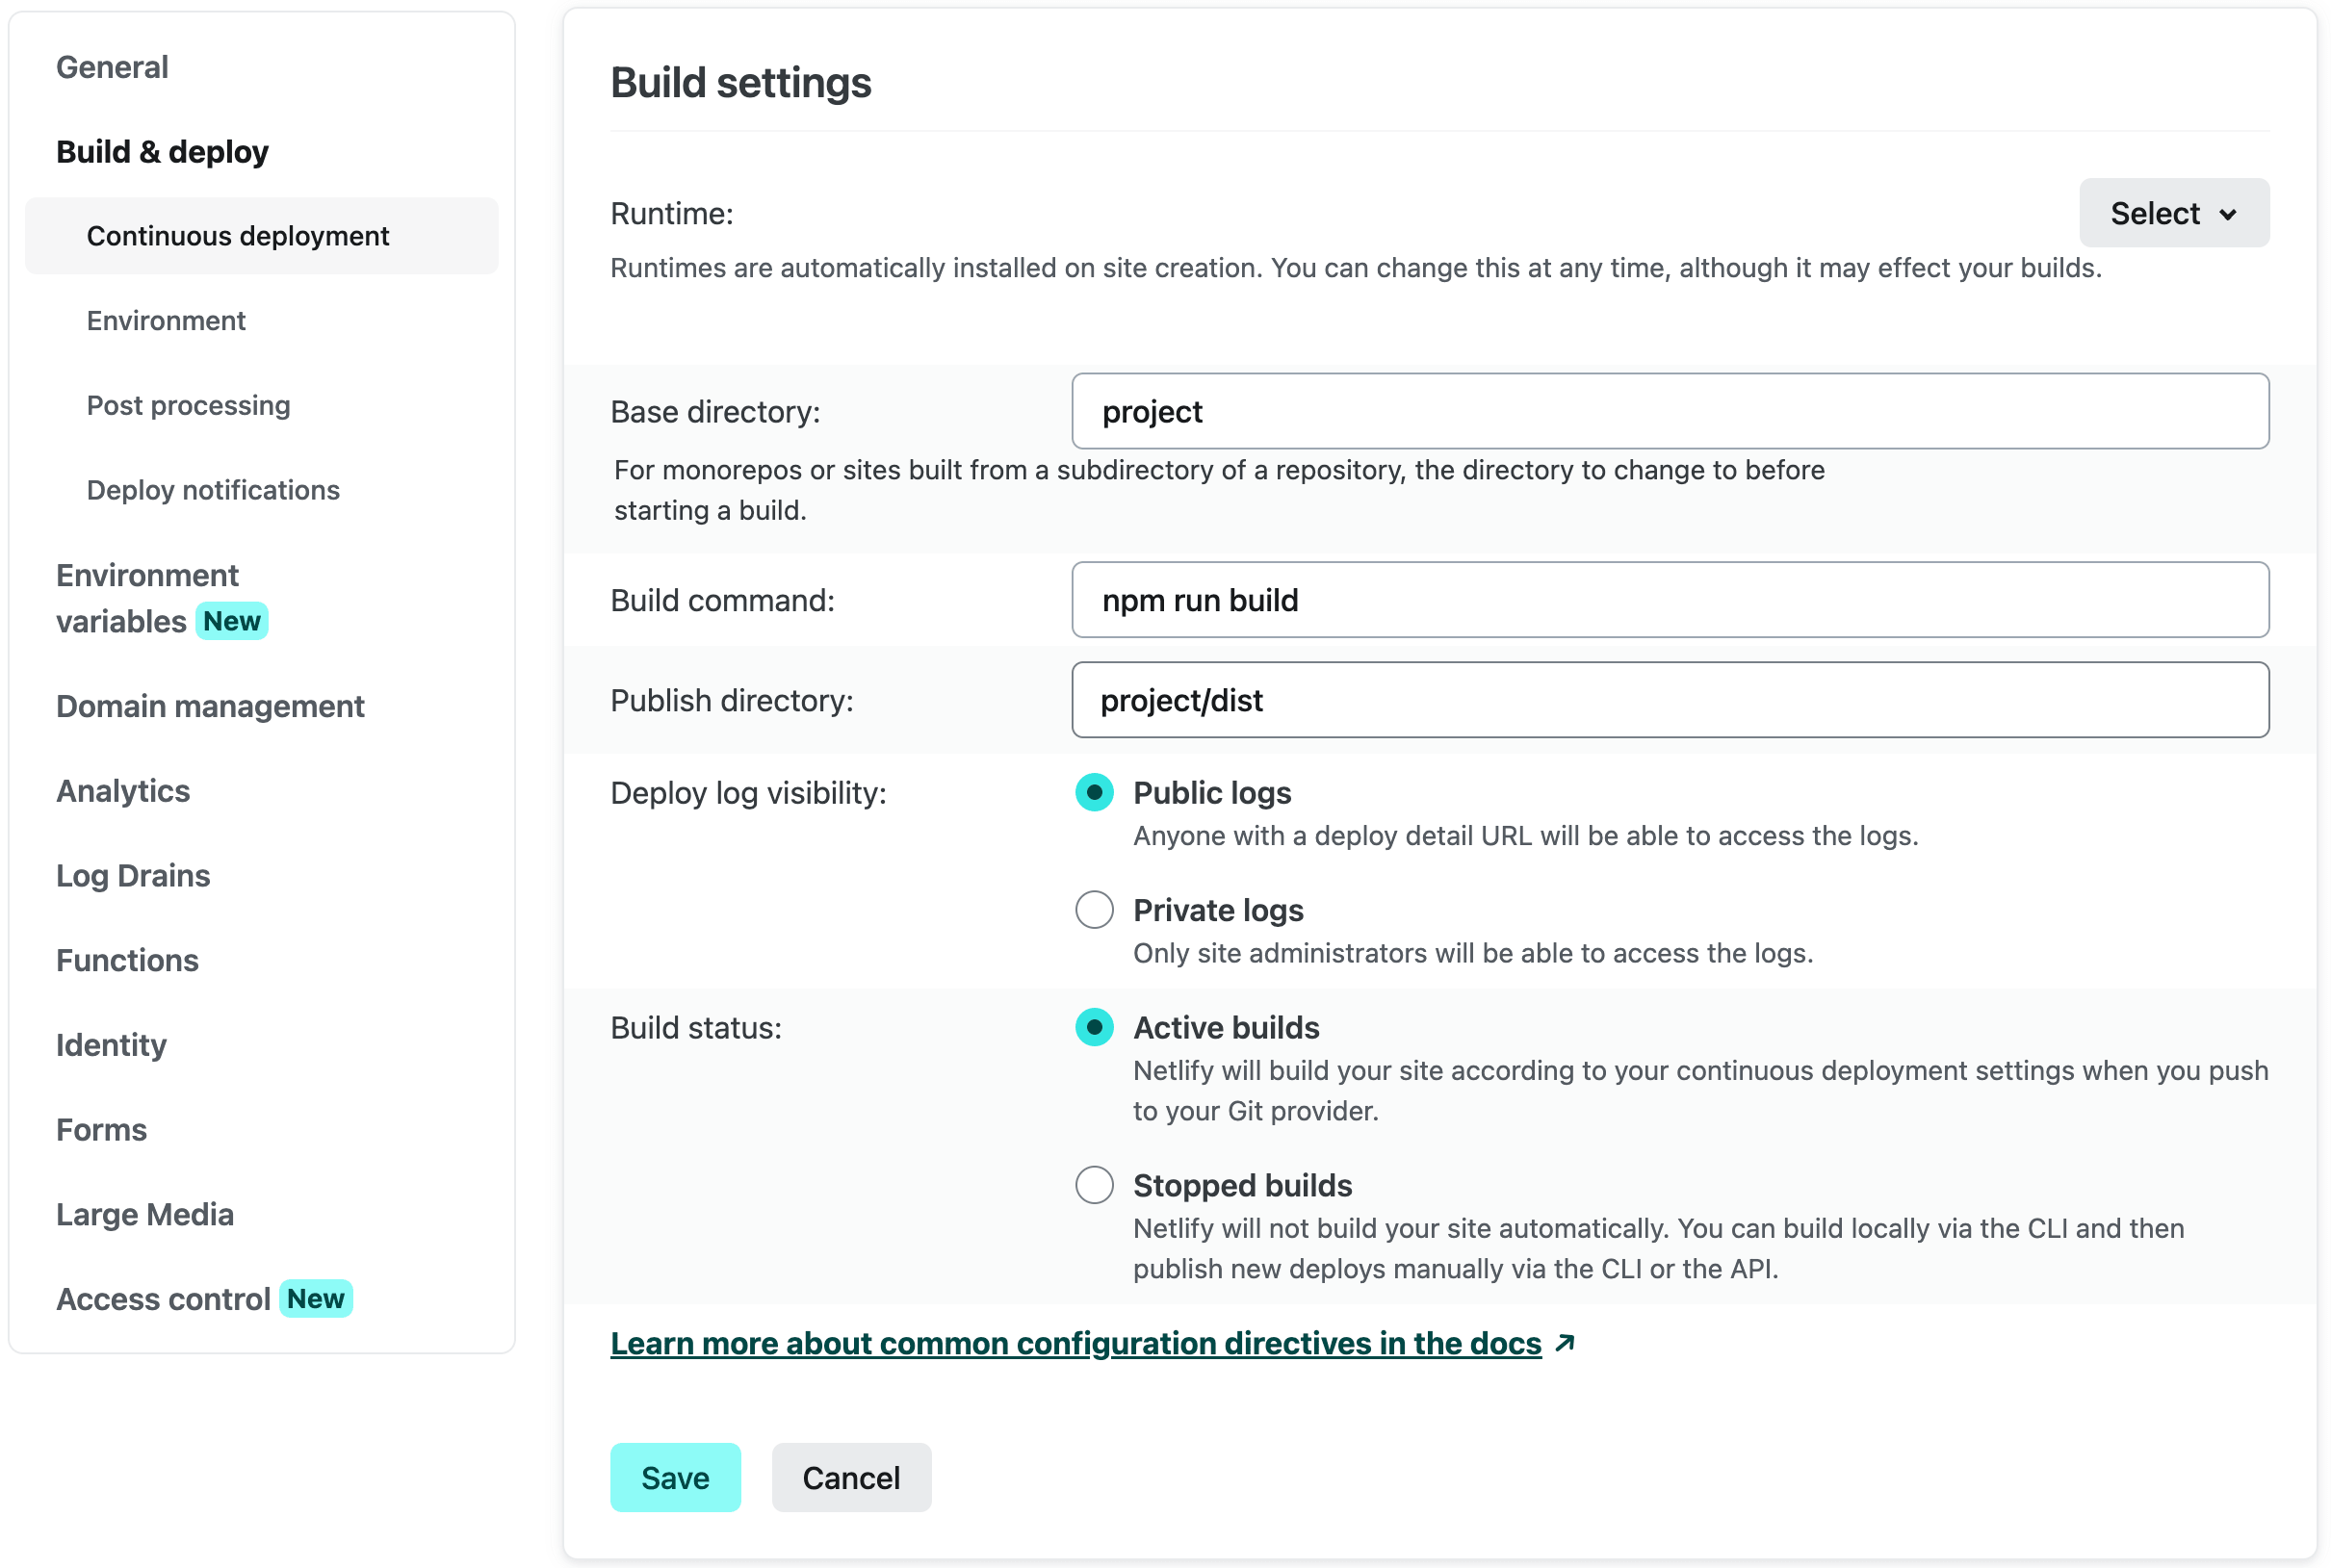Select the Active builds radio button

pyautogui.click(x=1094, y=1027)
